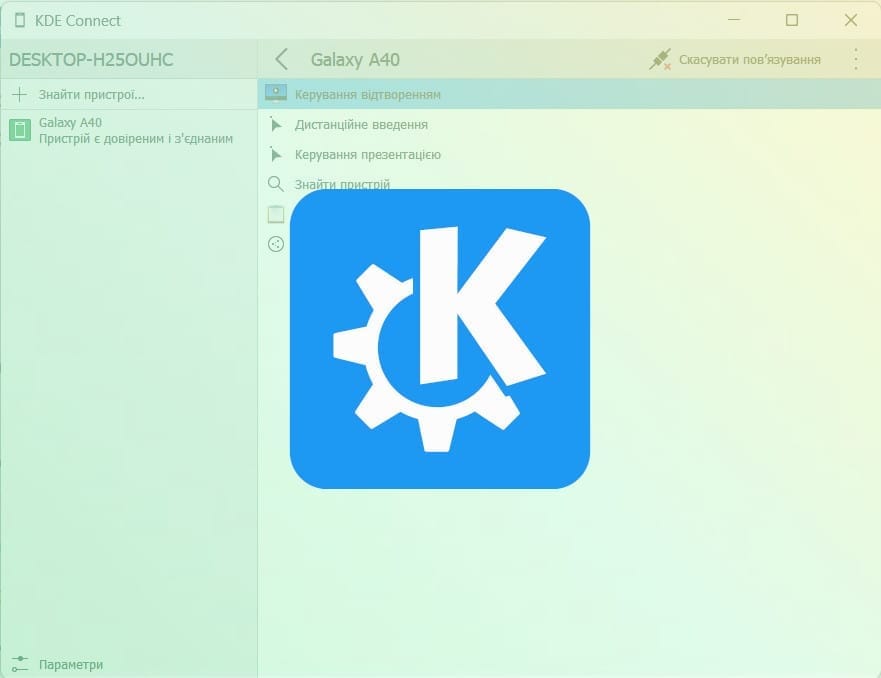881x678 pixels.
Task: Click the unpair plug icon
Action: point(659,60)
